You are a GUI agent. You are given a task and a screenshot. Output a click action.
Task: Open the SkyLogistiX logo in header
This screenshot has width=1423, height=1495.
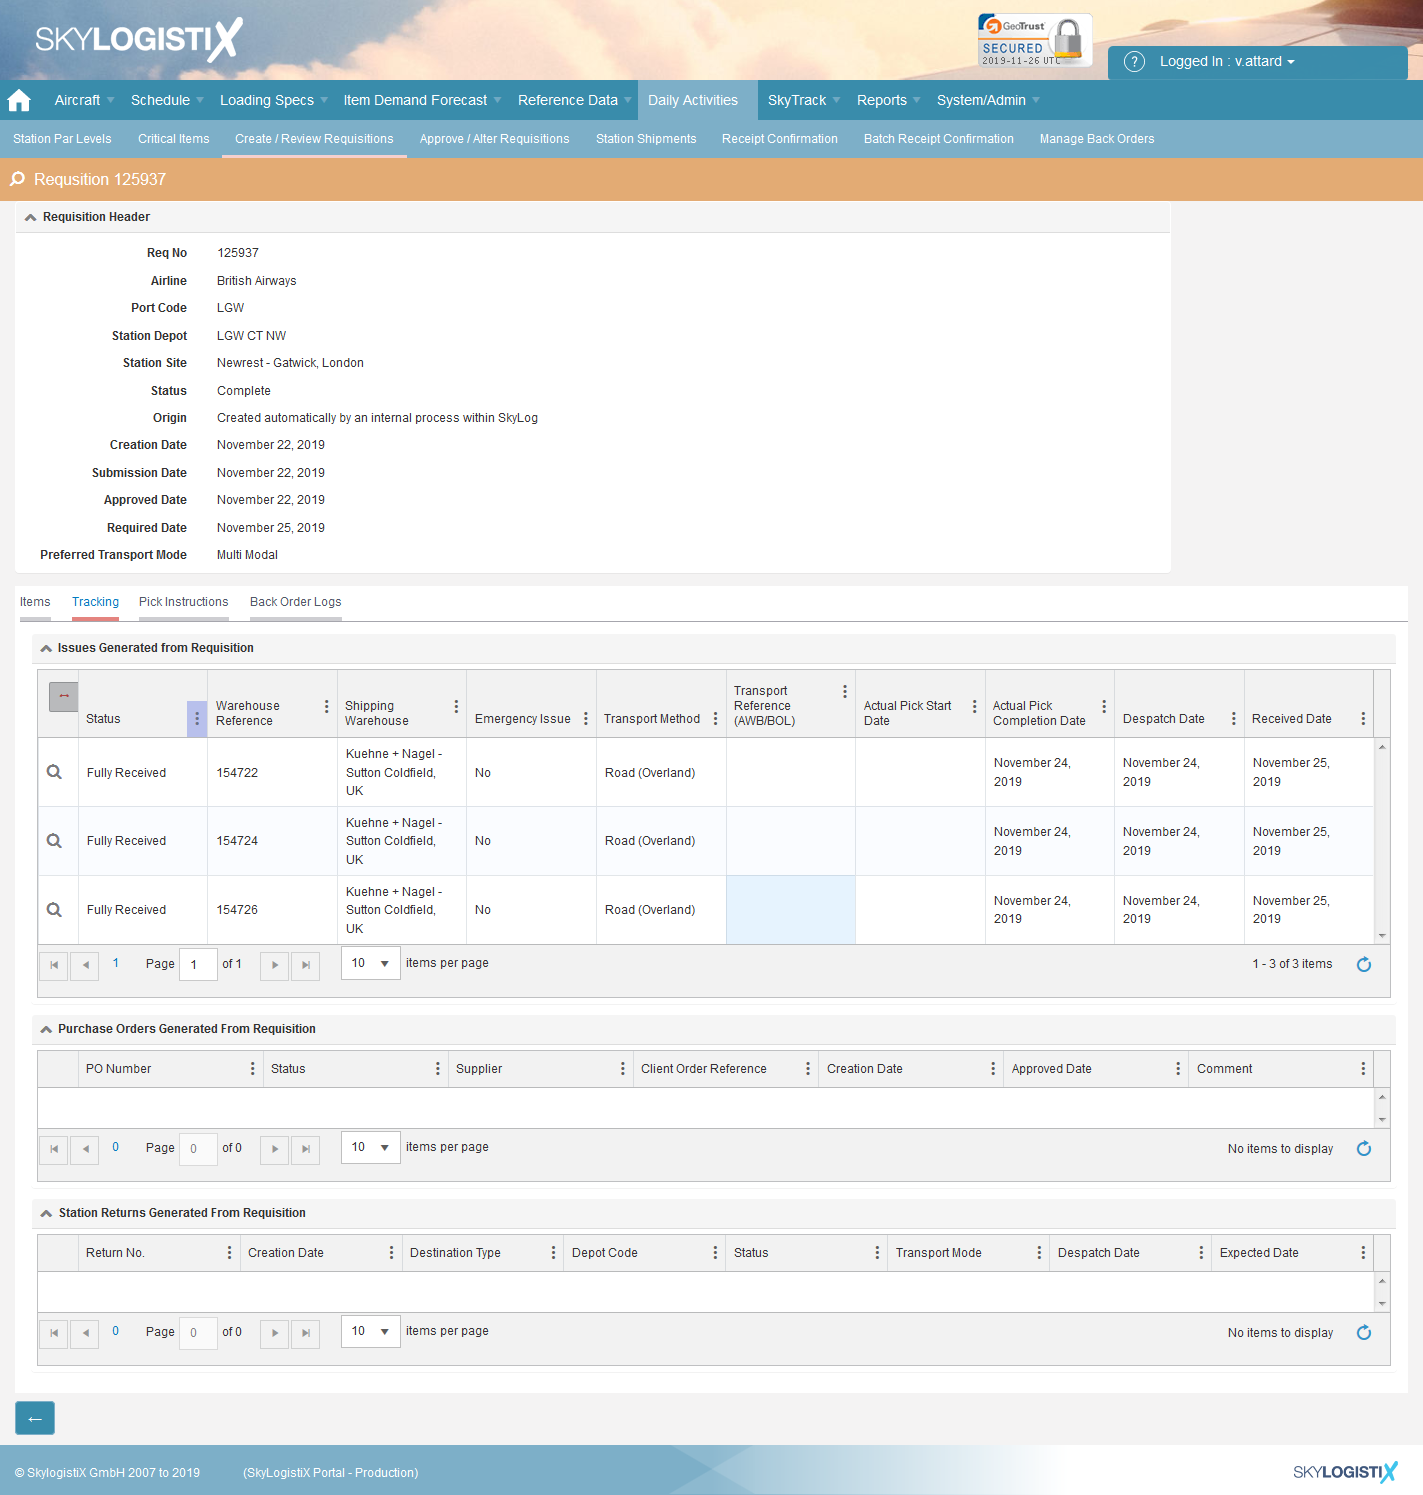tap(139, 40)
